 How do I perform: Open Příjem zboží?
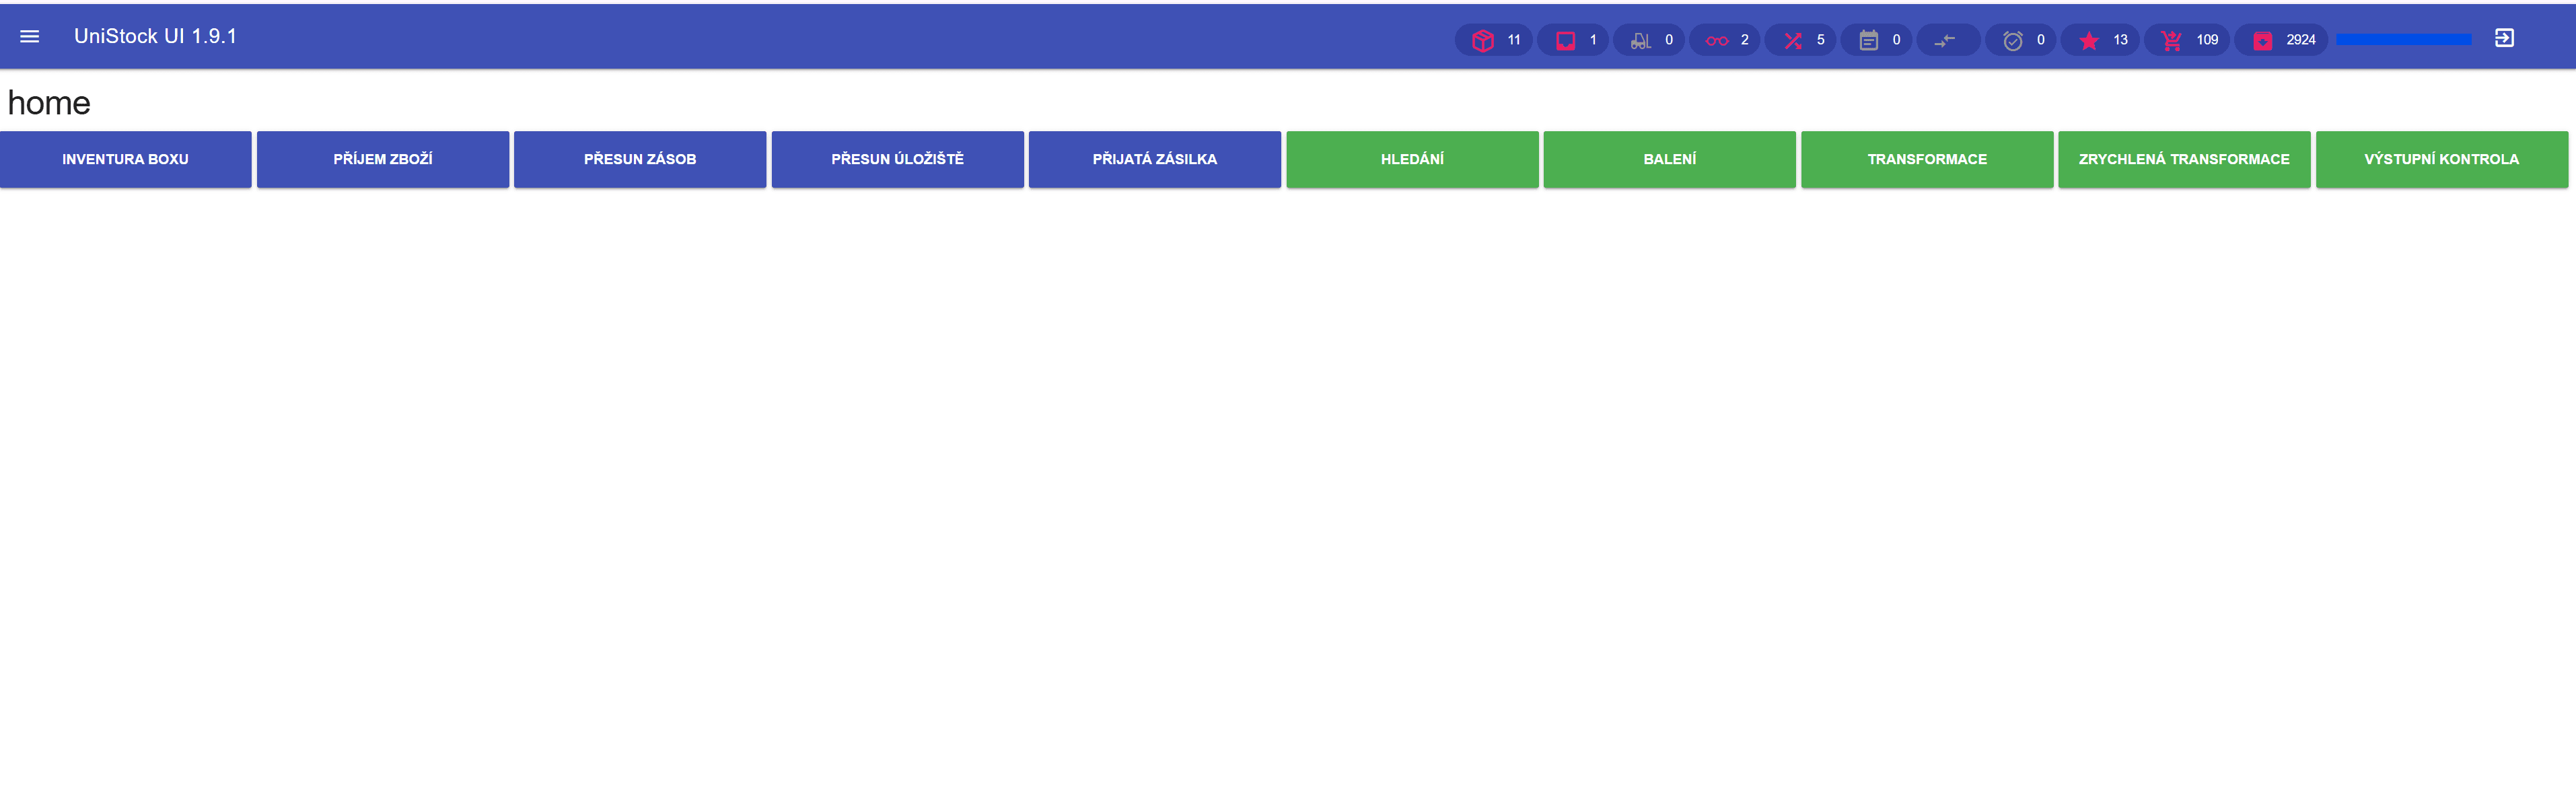click(383, 159)
